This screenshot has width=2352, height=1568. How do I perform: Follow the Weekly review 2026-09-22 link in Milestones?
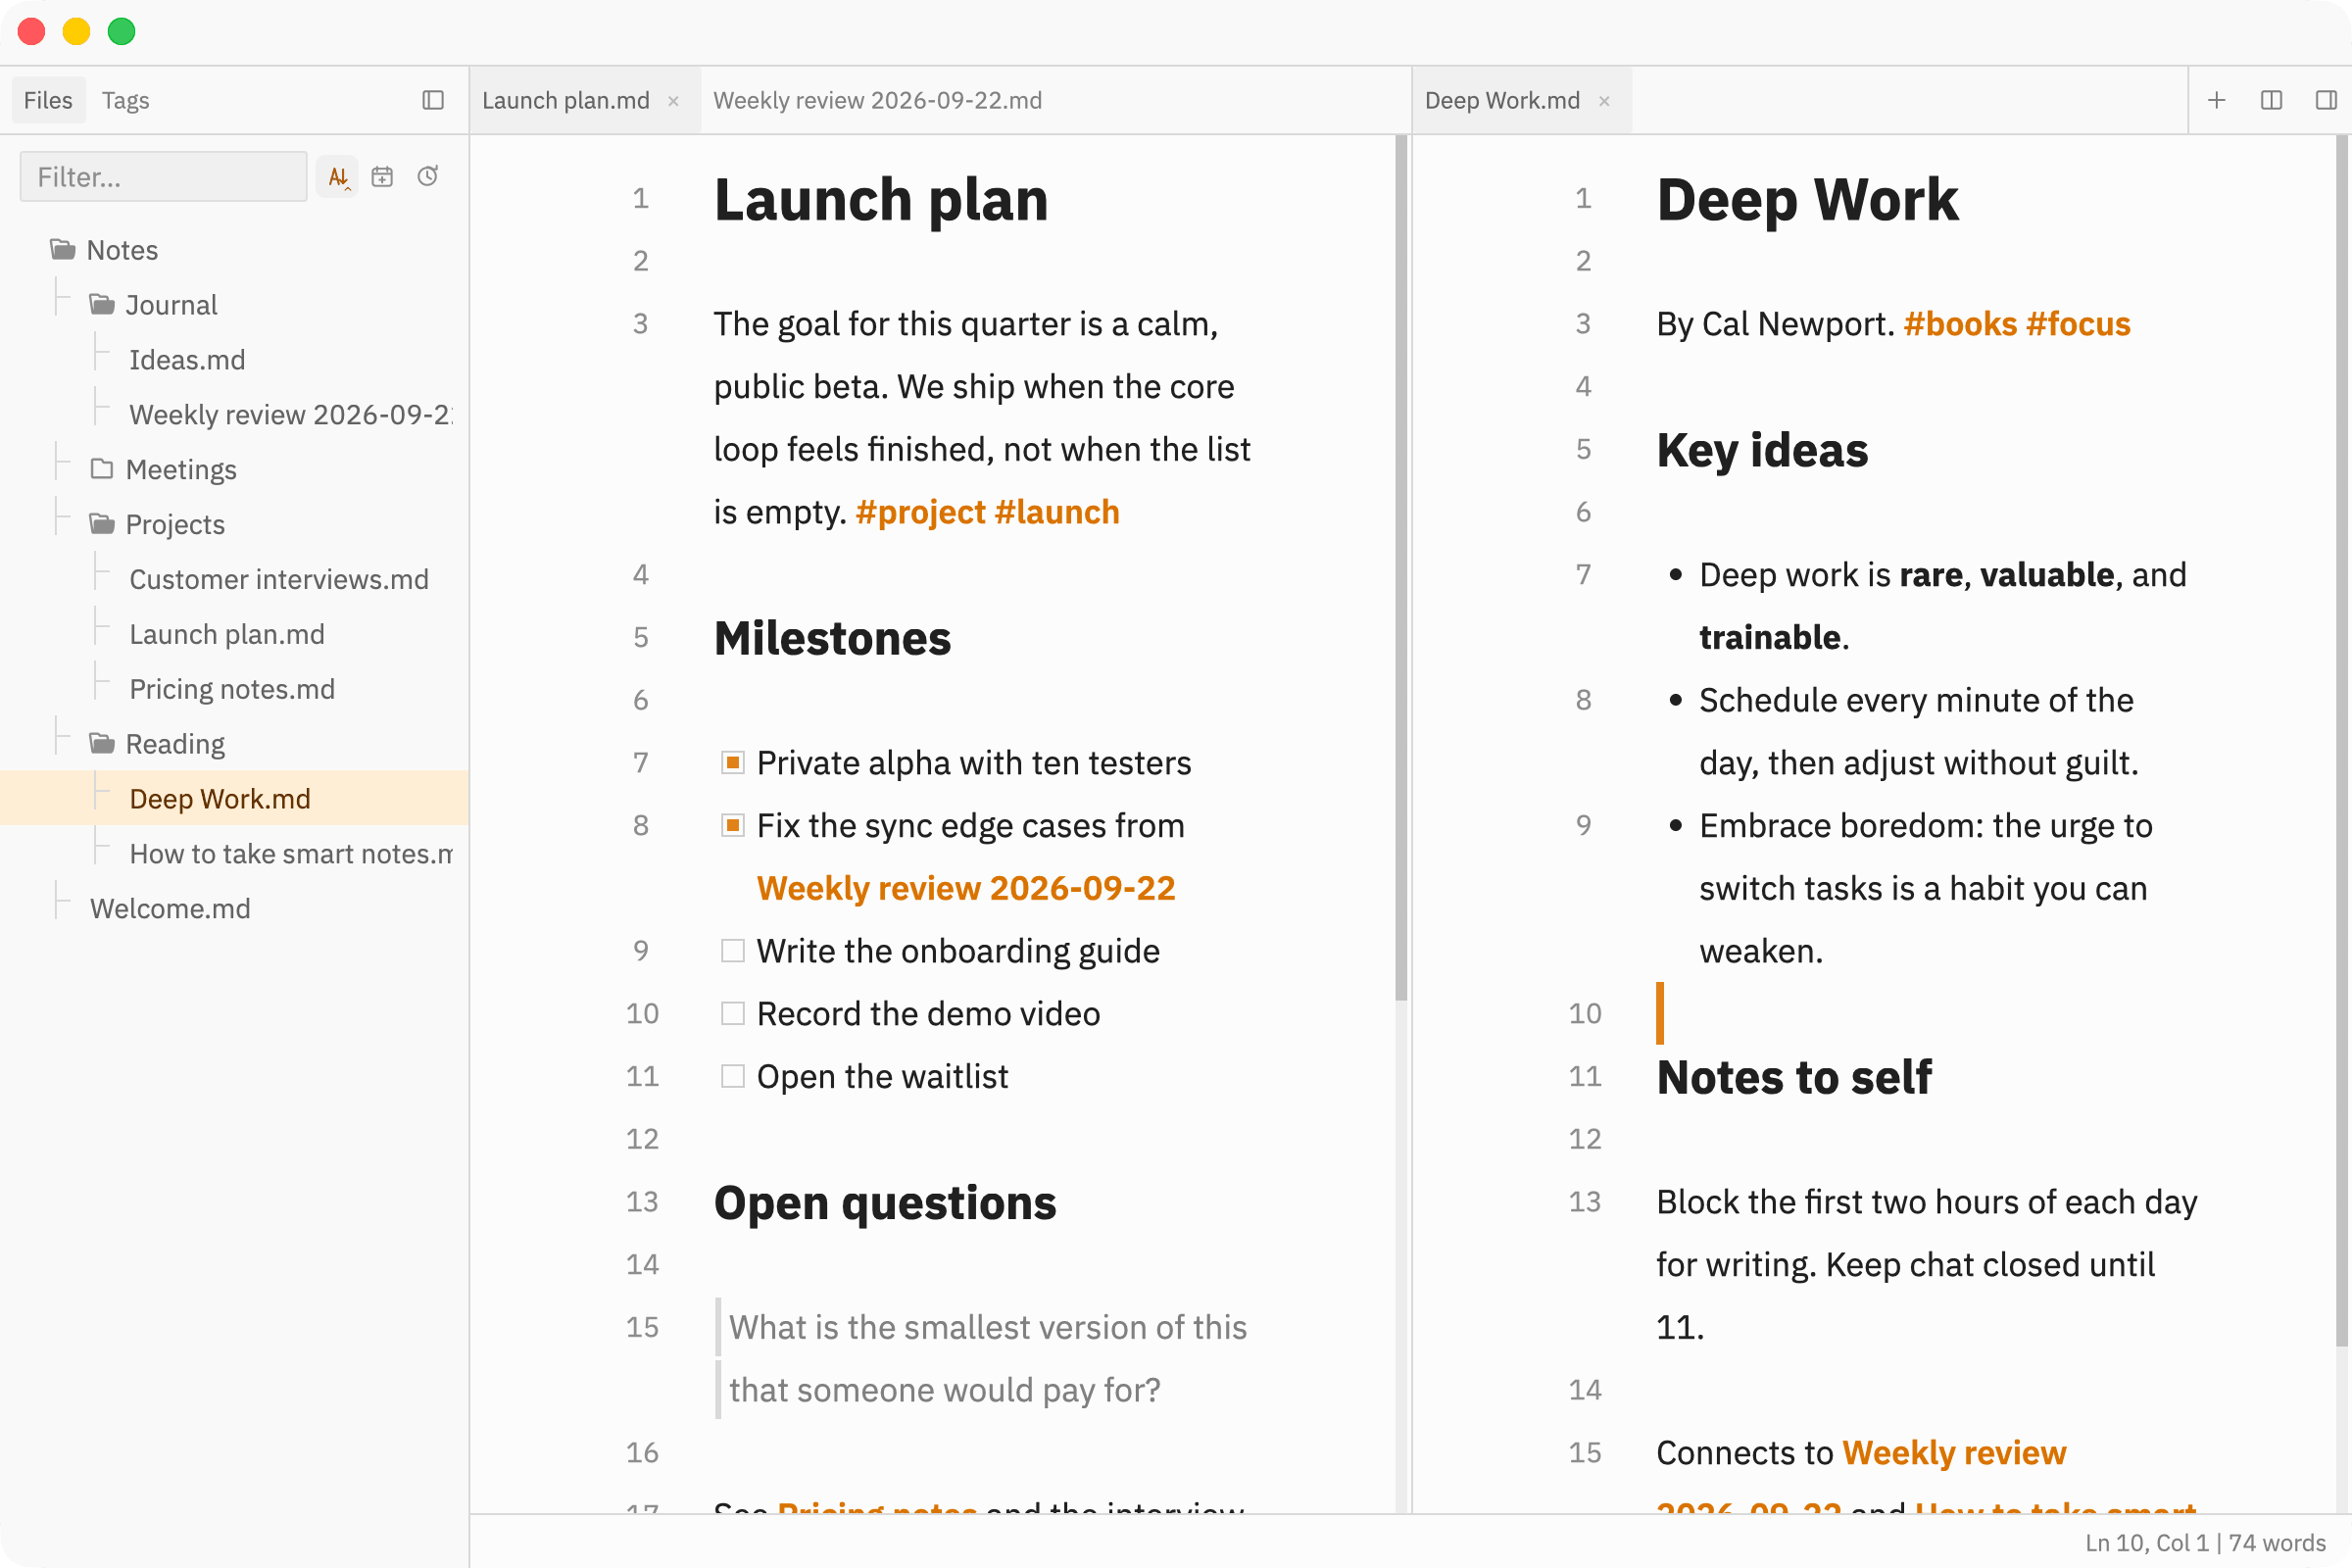(x=966, y=888)
